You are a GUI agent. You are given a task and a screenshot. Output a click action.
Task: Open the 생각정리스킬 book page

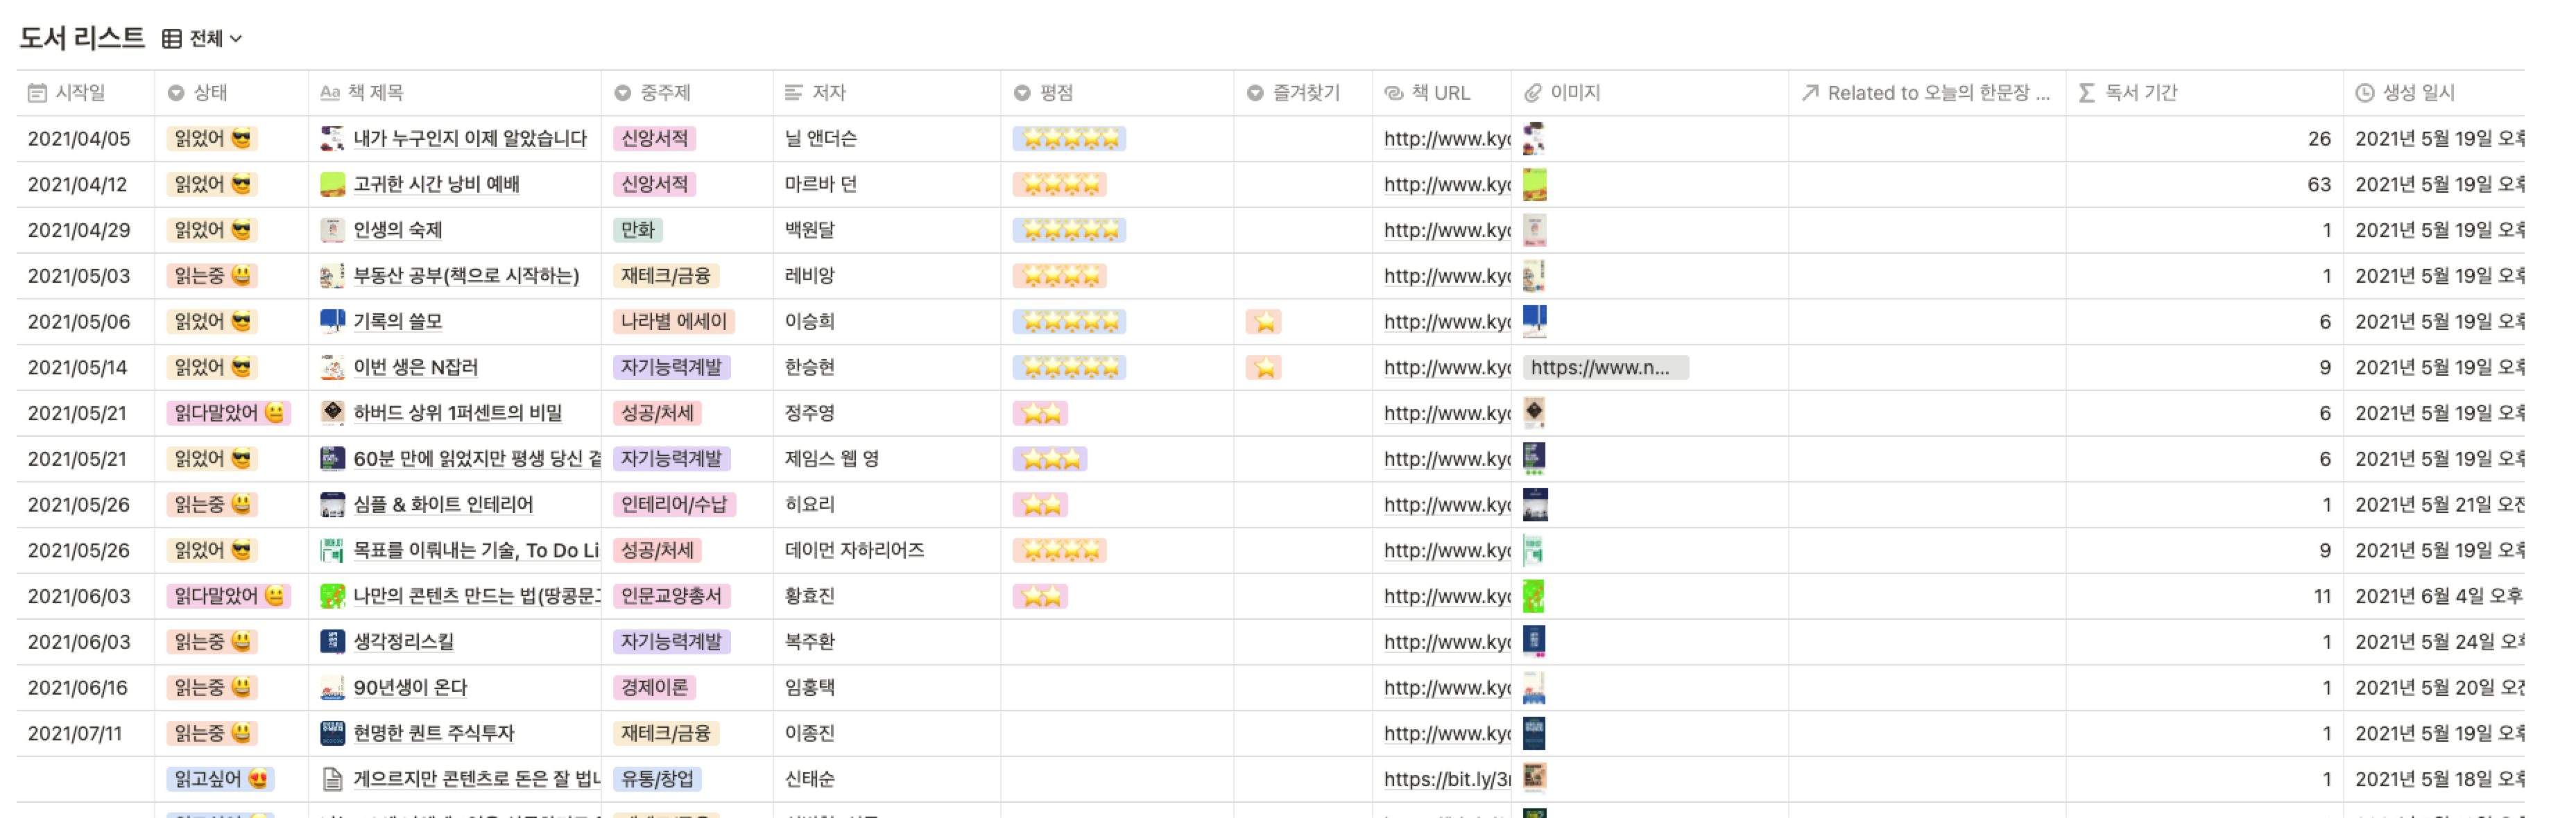click(403, 642)
